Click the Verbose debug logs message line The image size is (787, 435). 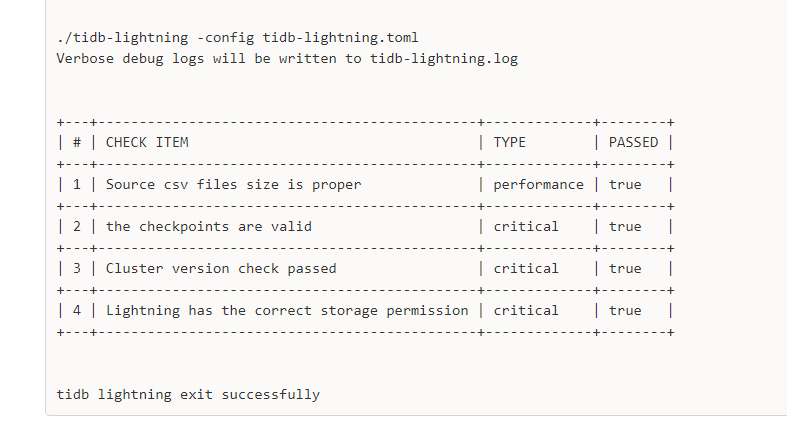click(x=287, y=59)
